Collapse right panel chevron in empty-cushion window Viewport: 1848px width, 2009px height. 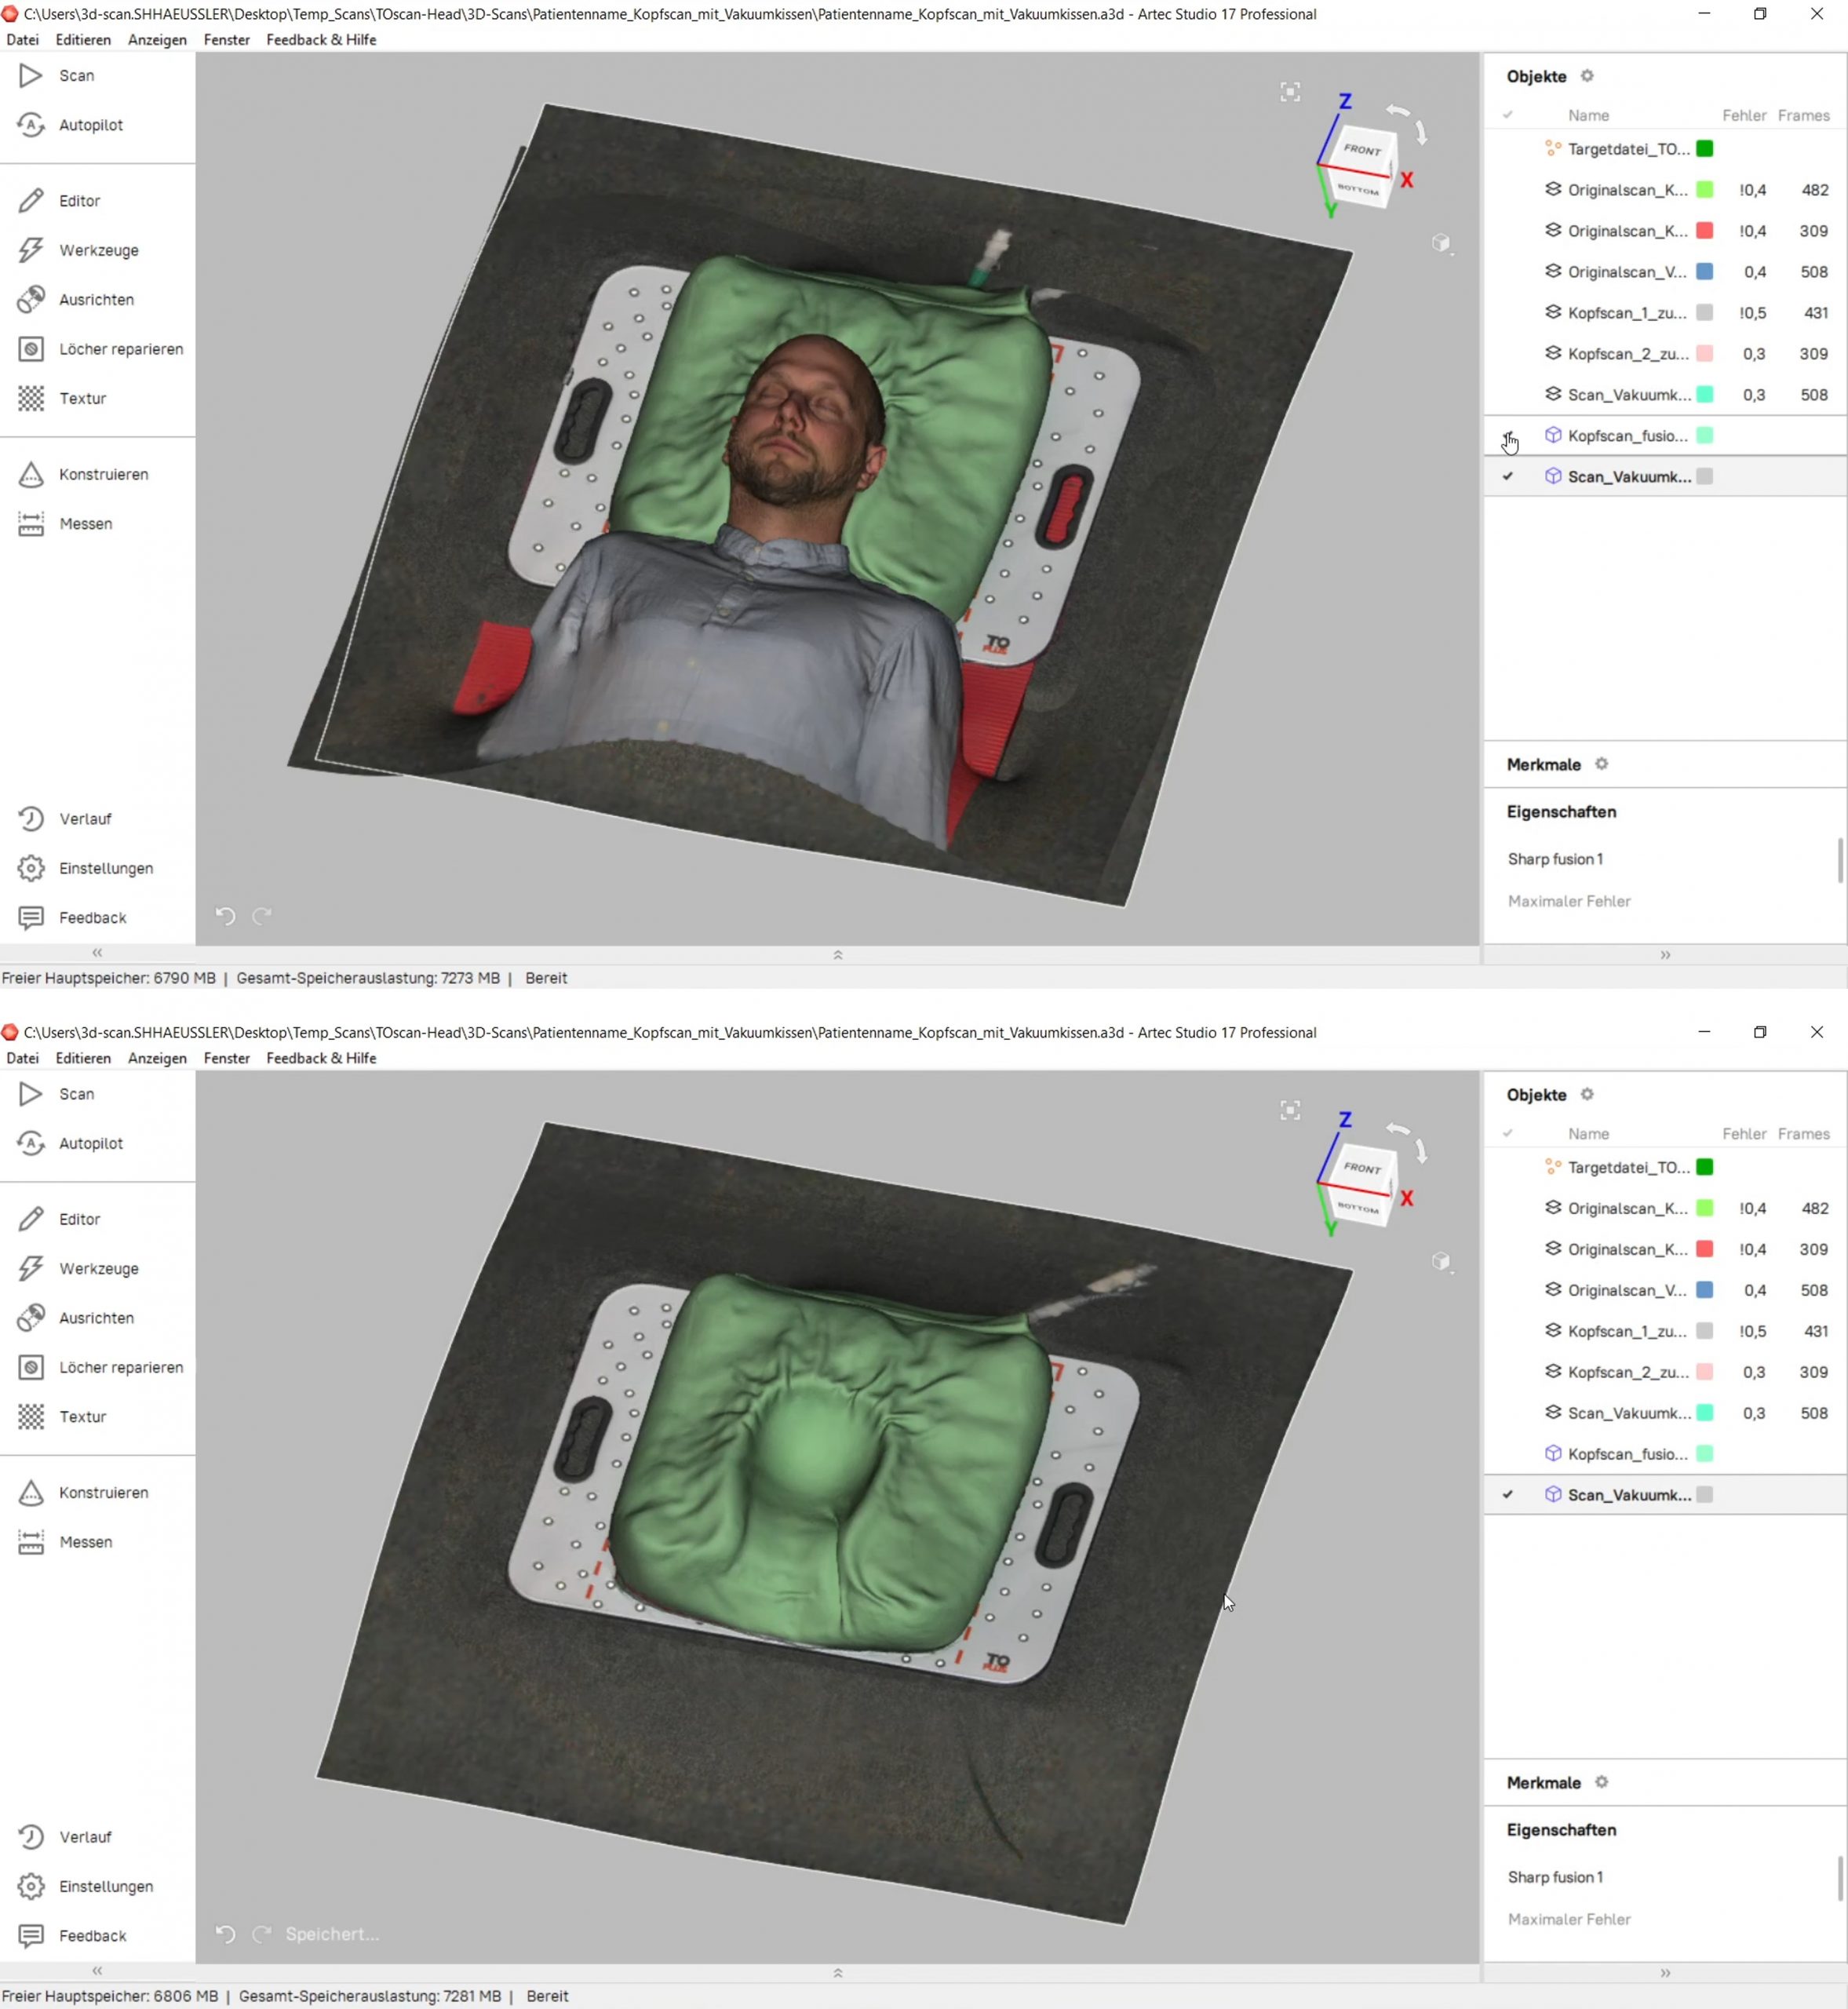[x=1665, y=1973]
